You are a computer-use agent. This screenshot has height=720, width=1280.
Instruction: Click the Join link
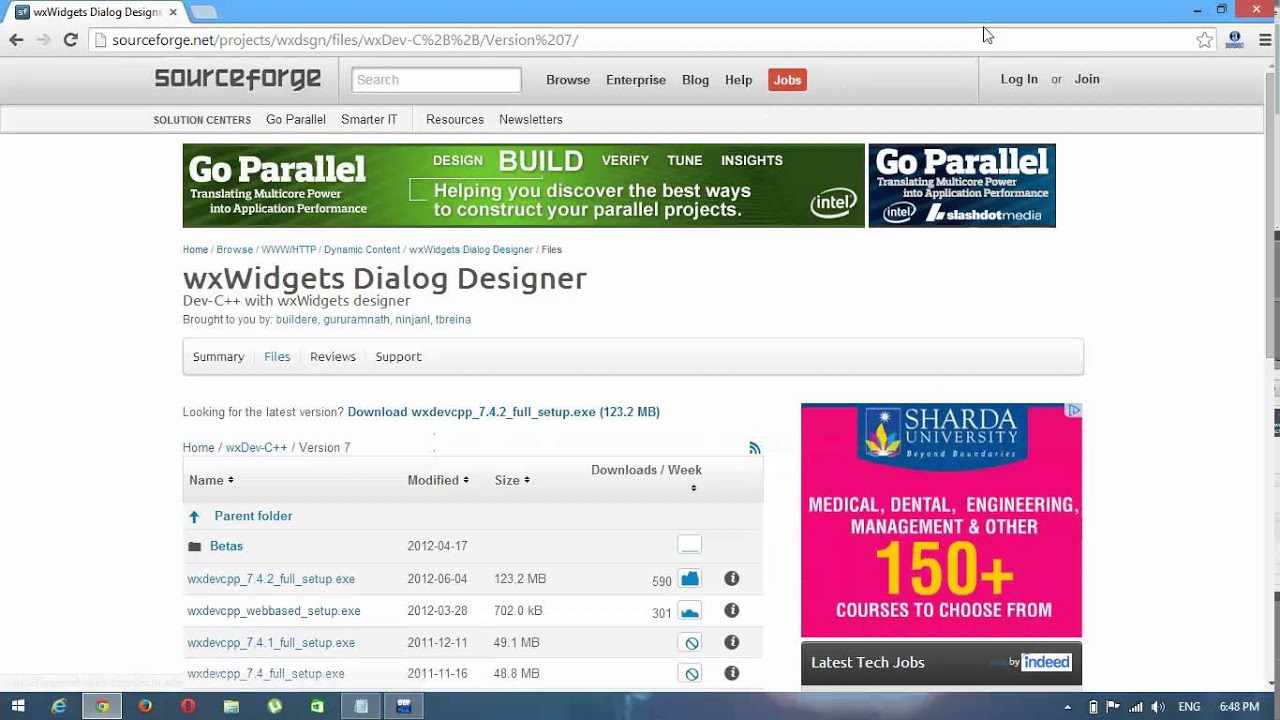click(x=1087, y=79)
